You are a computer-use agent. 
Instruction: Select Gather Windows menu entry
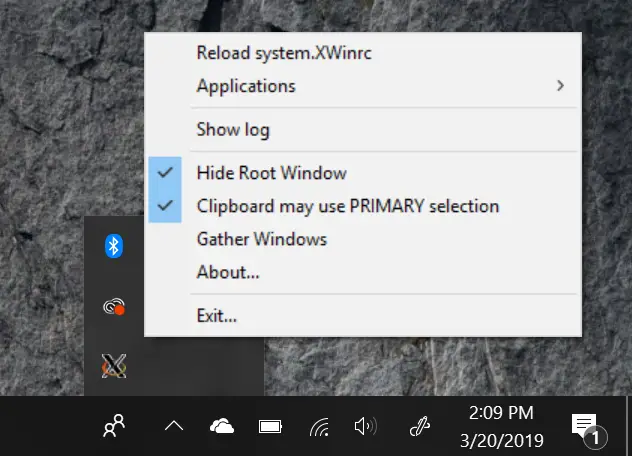[363, 239]
